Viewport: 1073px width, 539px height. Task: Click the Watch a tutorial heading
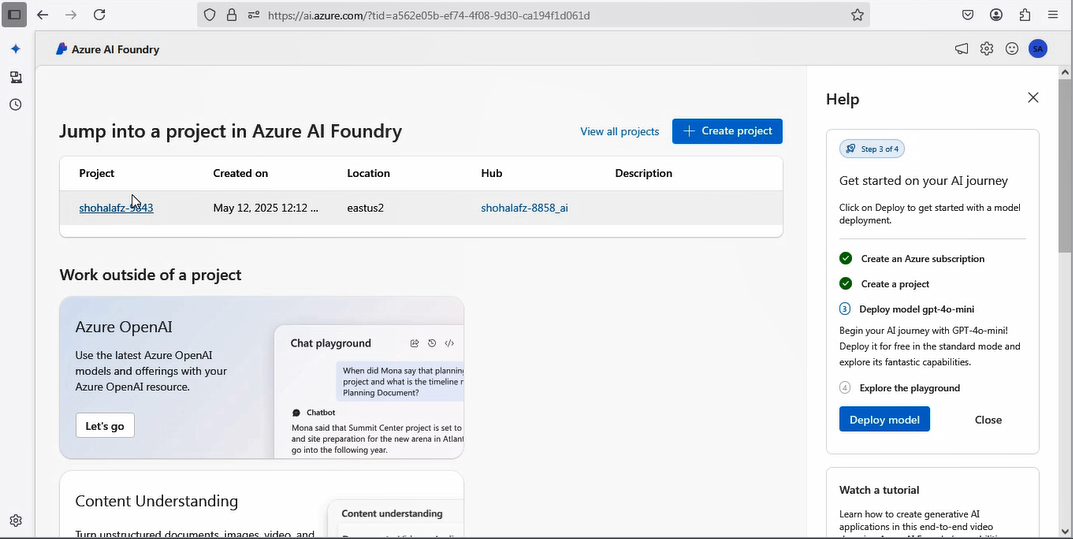[x=879, y=490]
